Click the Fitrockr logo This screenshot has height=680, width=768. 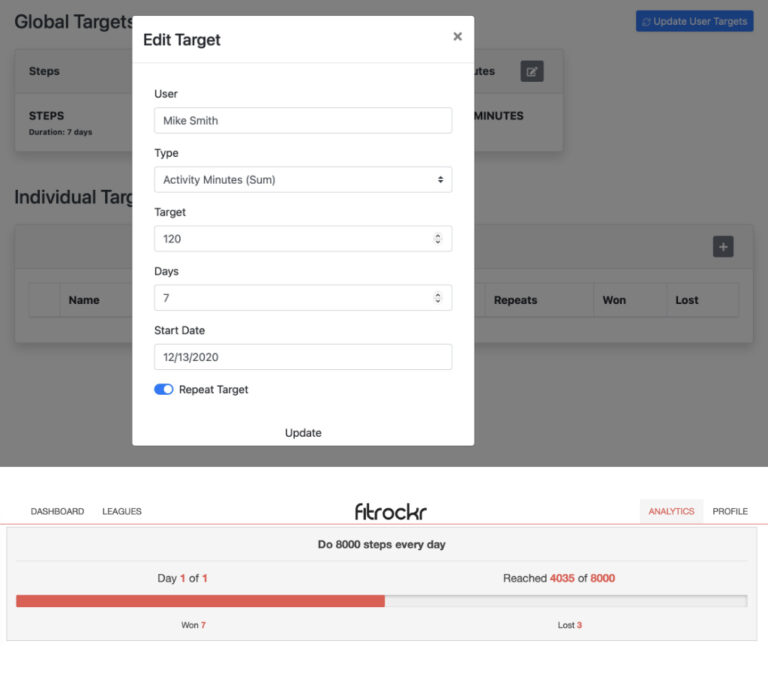(x=390, y=511)
